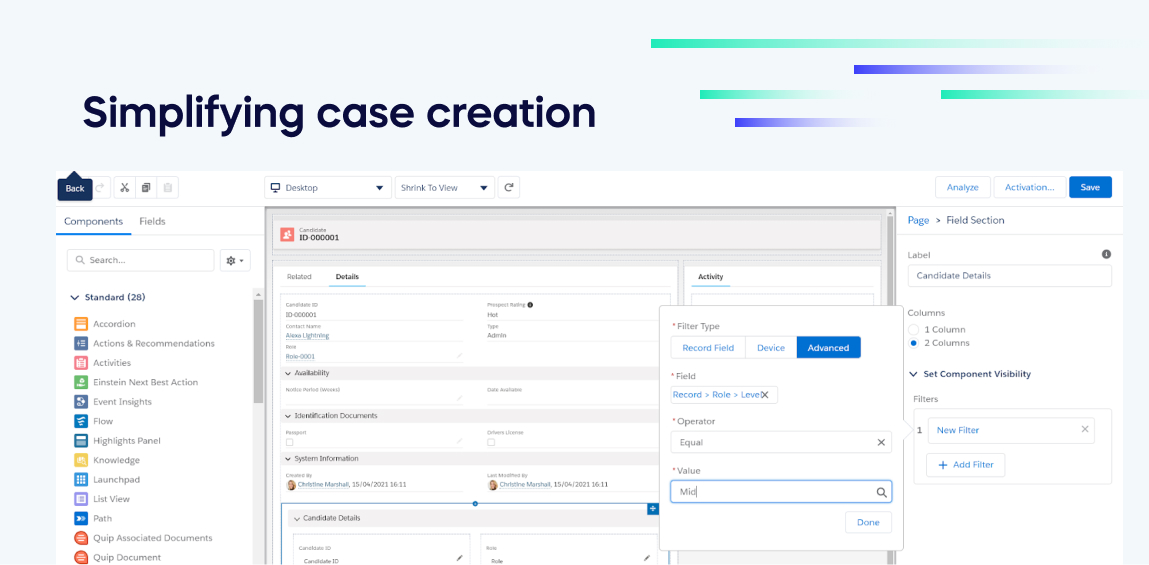This screenshot has width=1149, height=565.
Task: Select the Knowledge component icon
Action: click(x=81, y=460)
